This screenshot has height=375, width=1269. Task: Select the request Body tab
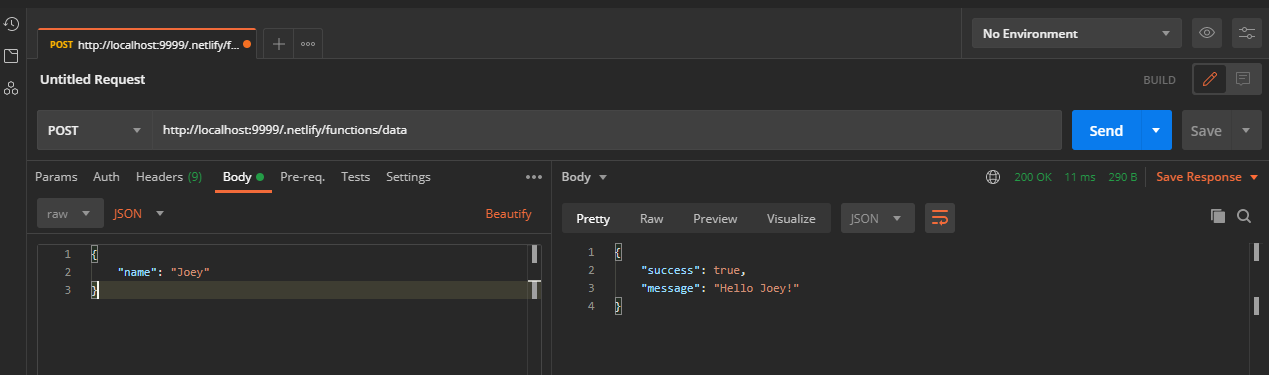[x=243, y=177]
